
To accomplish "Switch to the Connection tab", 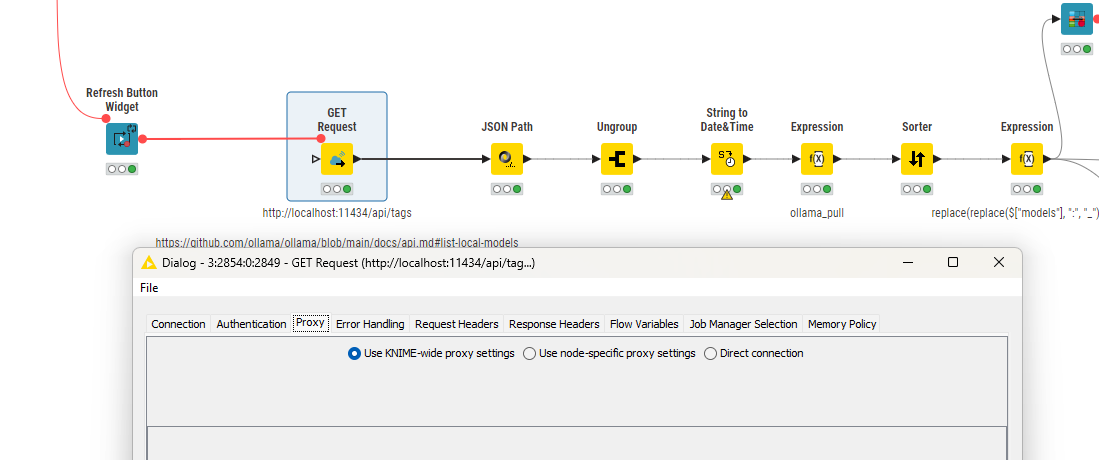I will tap(179, 324).
